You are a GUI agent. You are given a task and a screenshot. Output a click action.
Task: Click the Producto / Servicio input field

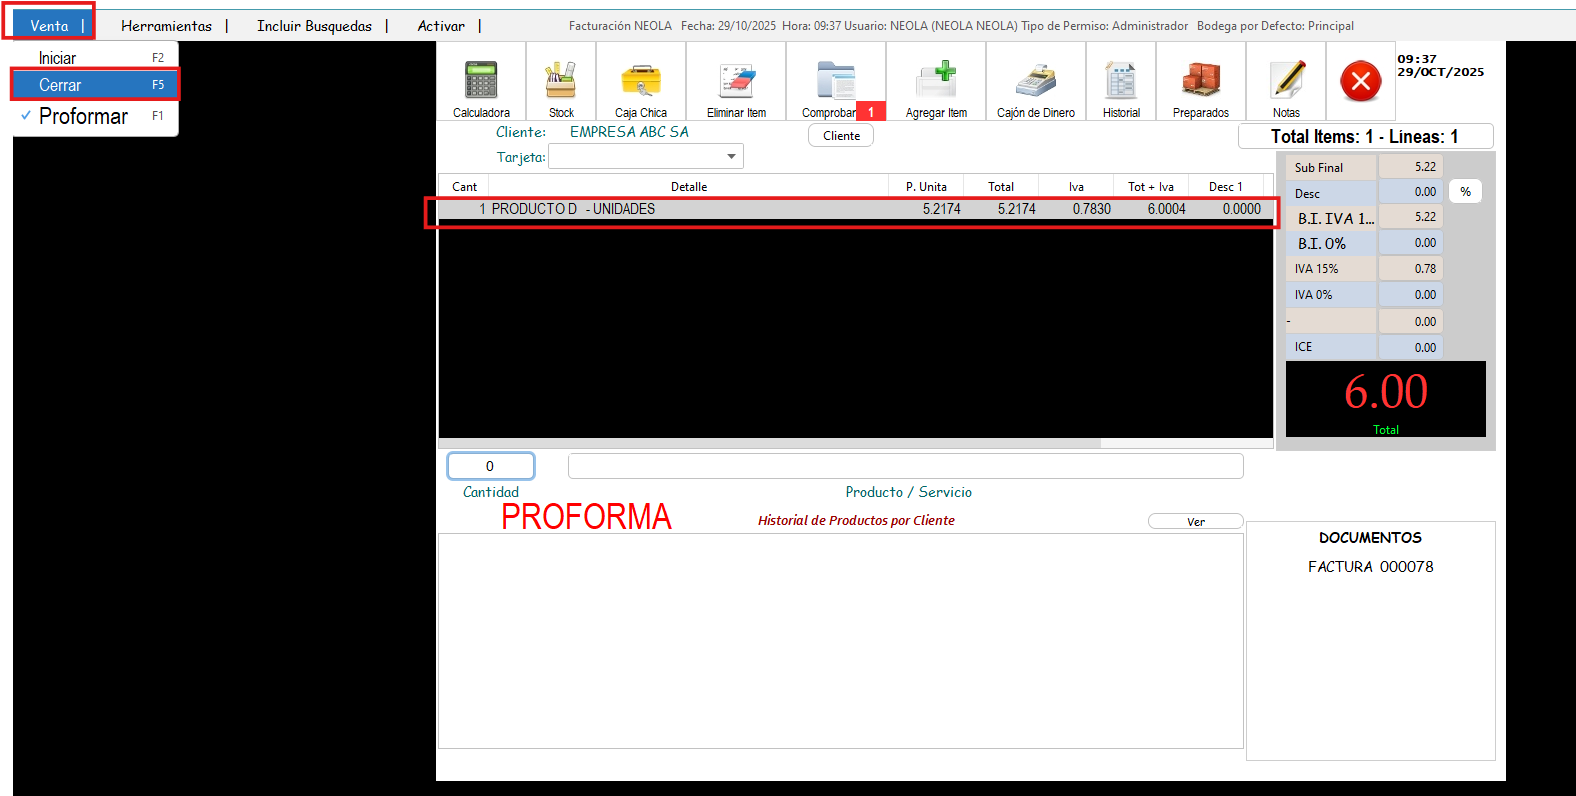905,466
